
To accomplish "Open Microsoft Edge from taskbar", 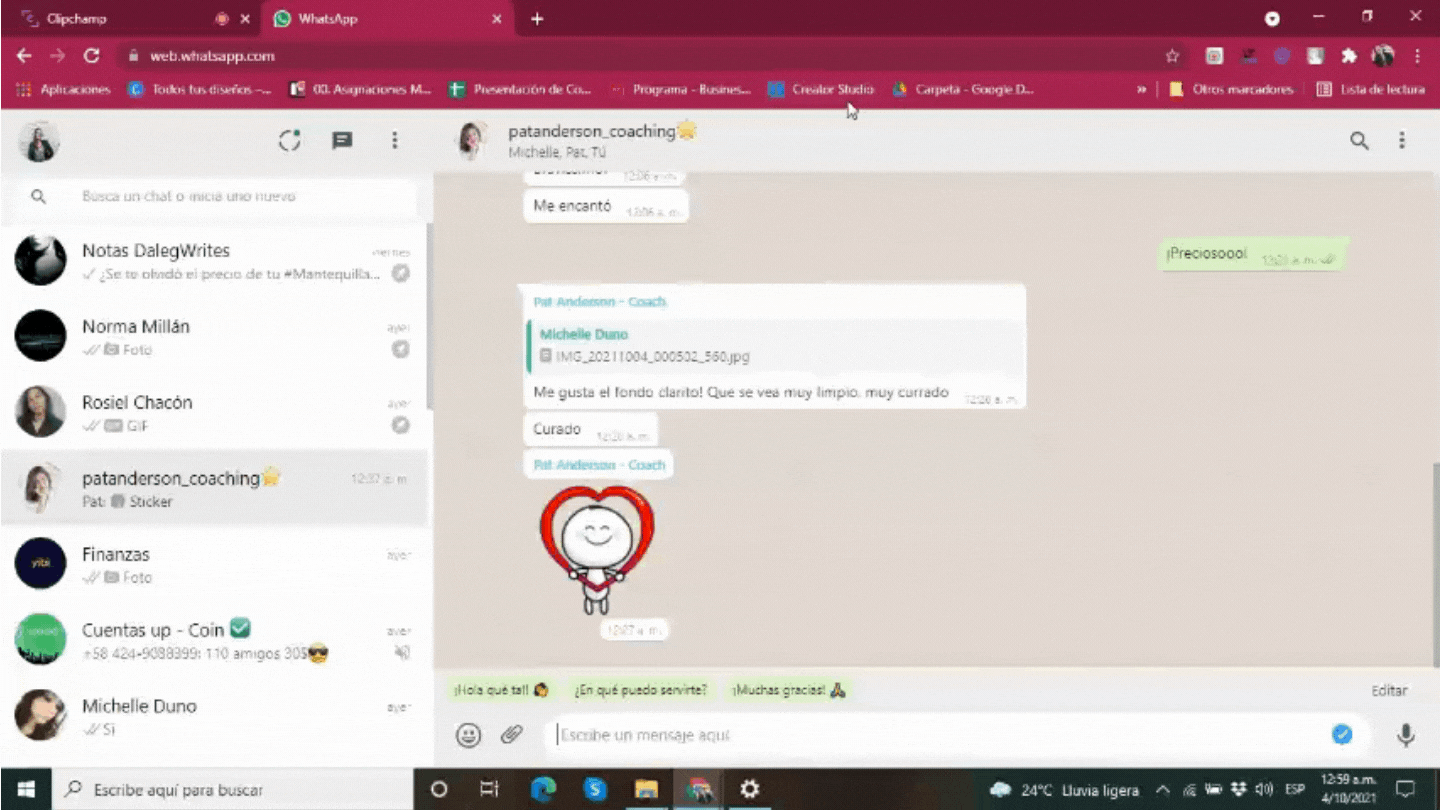I will (543, 789).
